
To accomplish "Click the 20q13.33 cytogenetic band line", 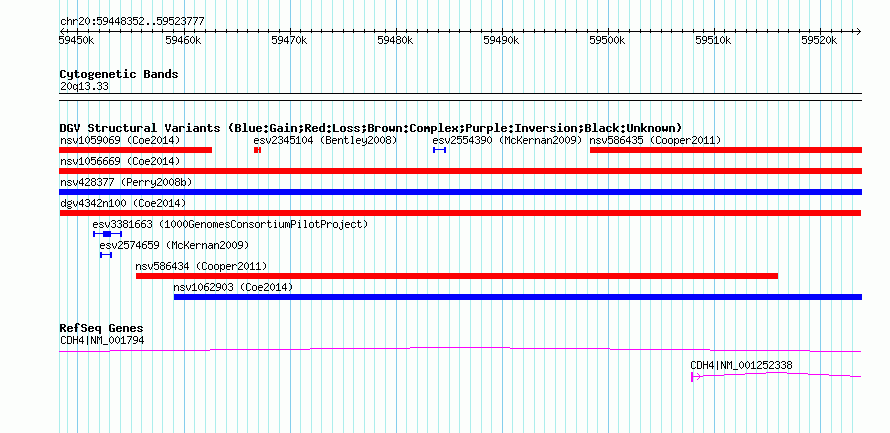I will click(460, 97).
